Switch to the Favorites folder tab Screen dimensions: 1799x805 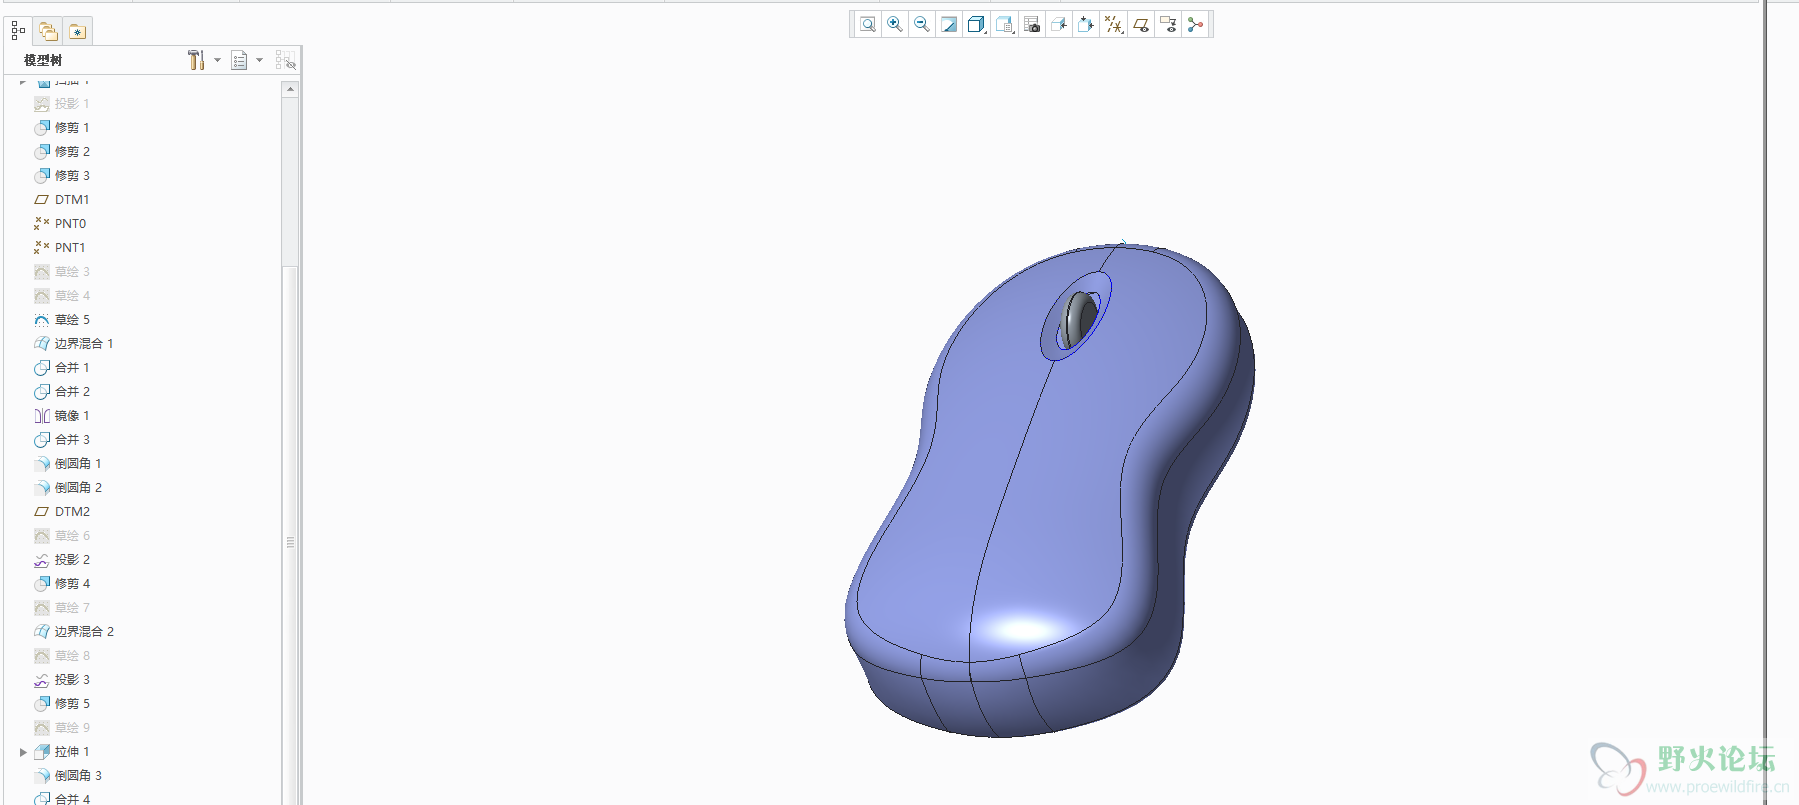(x=77, y=31)
